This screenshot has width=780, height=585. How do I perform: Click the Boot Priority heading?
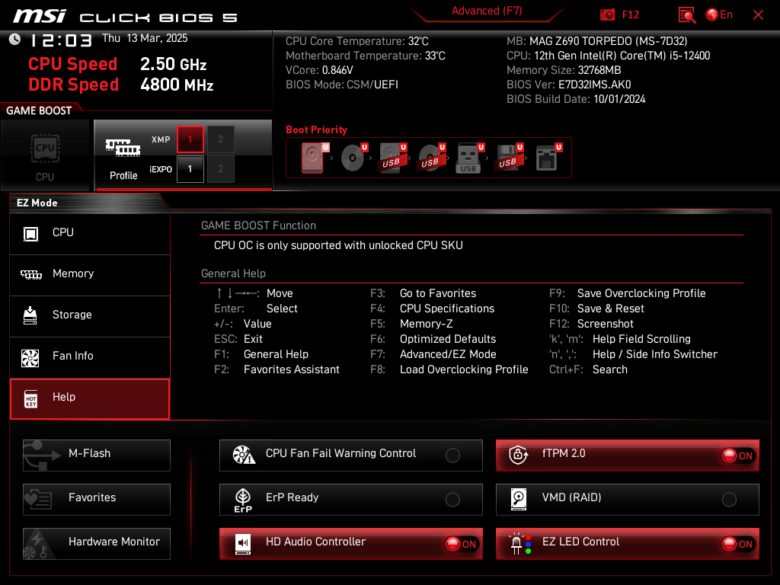316,130
